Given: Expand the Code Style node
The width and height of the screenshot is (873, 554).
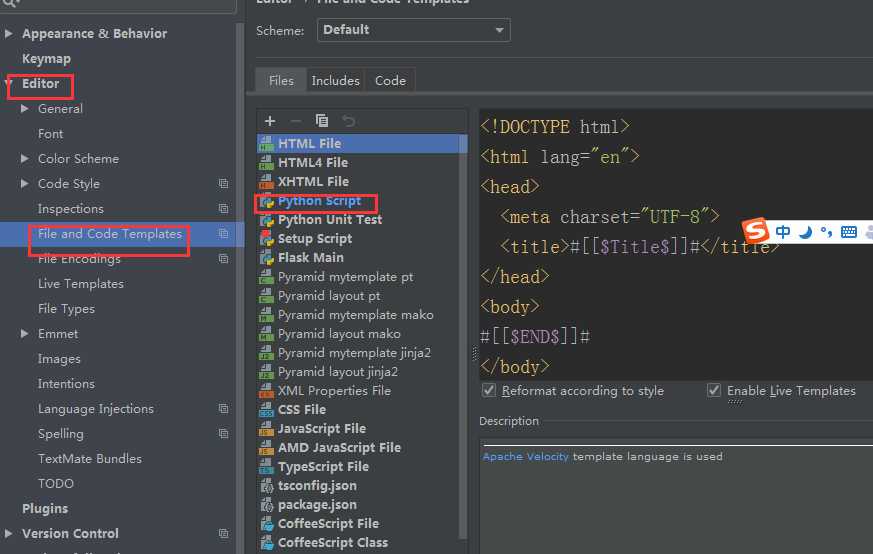Looking at the screenshot, I should pyautogui.click(x=24, y=183).
